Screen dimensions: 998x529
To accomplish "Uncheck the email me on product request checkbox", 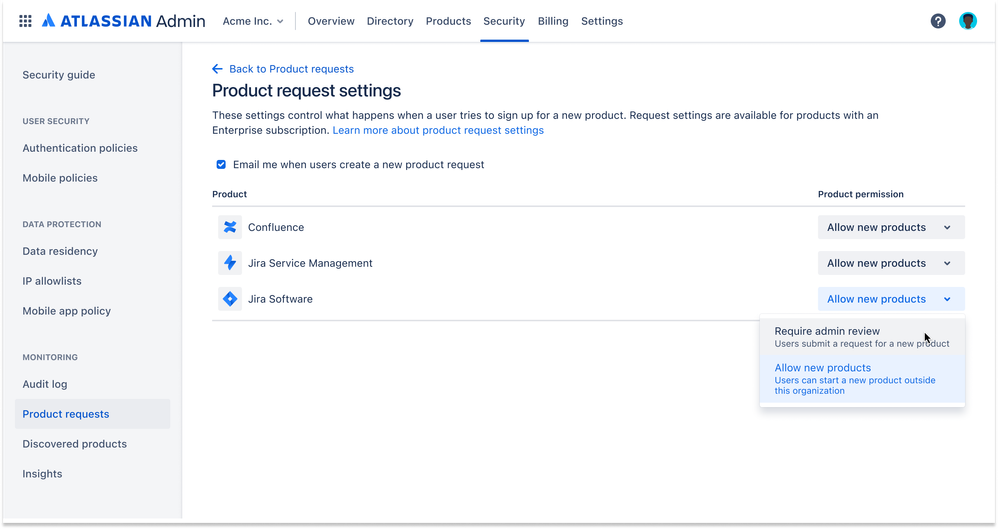I will click(x=221, y=164).
